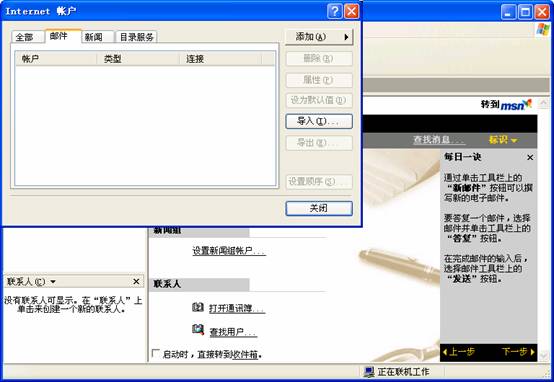The width and height of the screenshot is (554, 382).
Task: Maximize the Outlook Express main window
Action: pyautogui.click(x=525, y=12)
